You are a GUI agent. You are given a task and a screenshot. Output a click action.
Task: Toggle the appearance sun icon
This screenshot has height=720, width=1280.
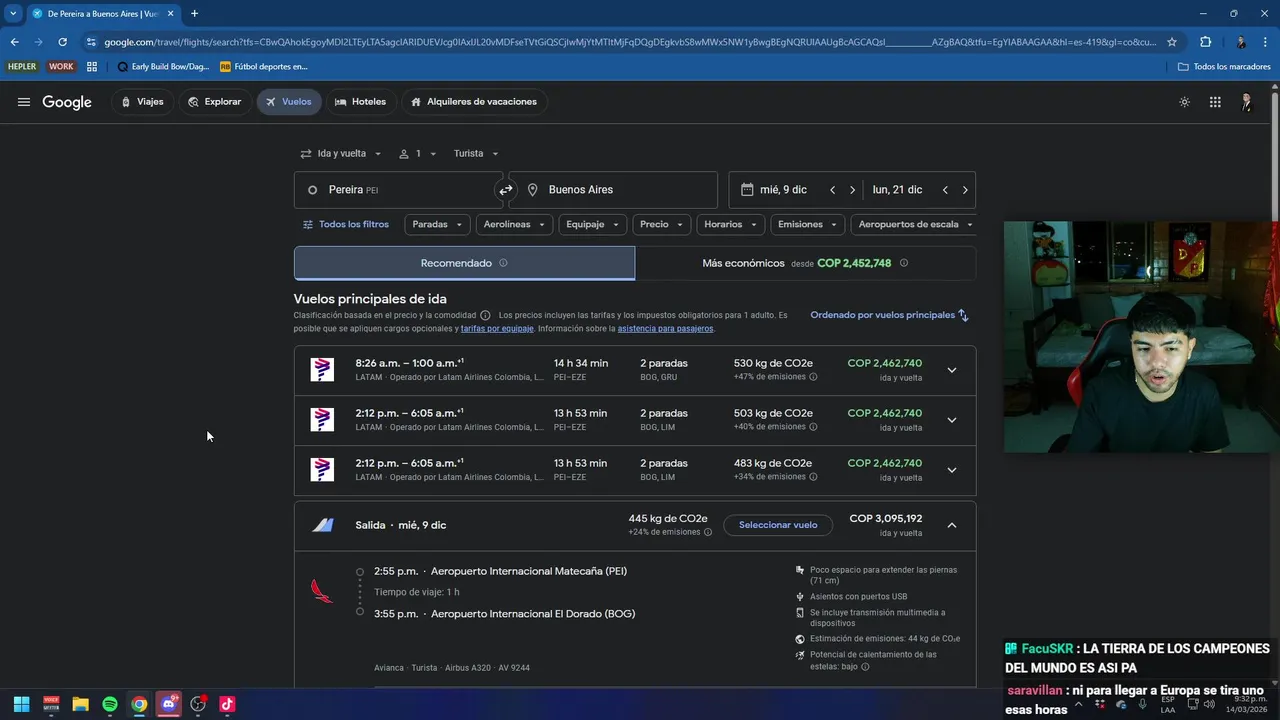[1185, 102]
